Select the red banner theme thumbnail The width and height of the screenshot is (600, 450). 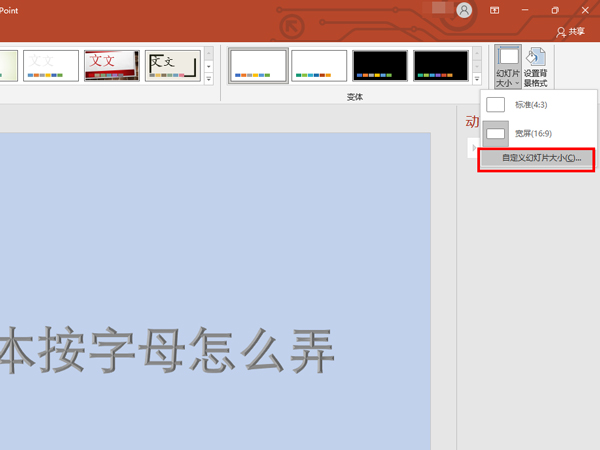point(111,65)
